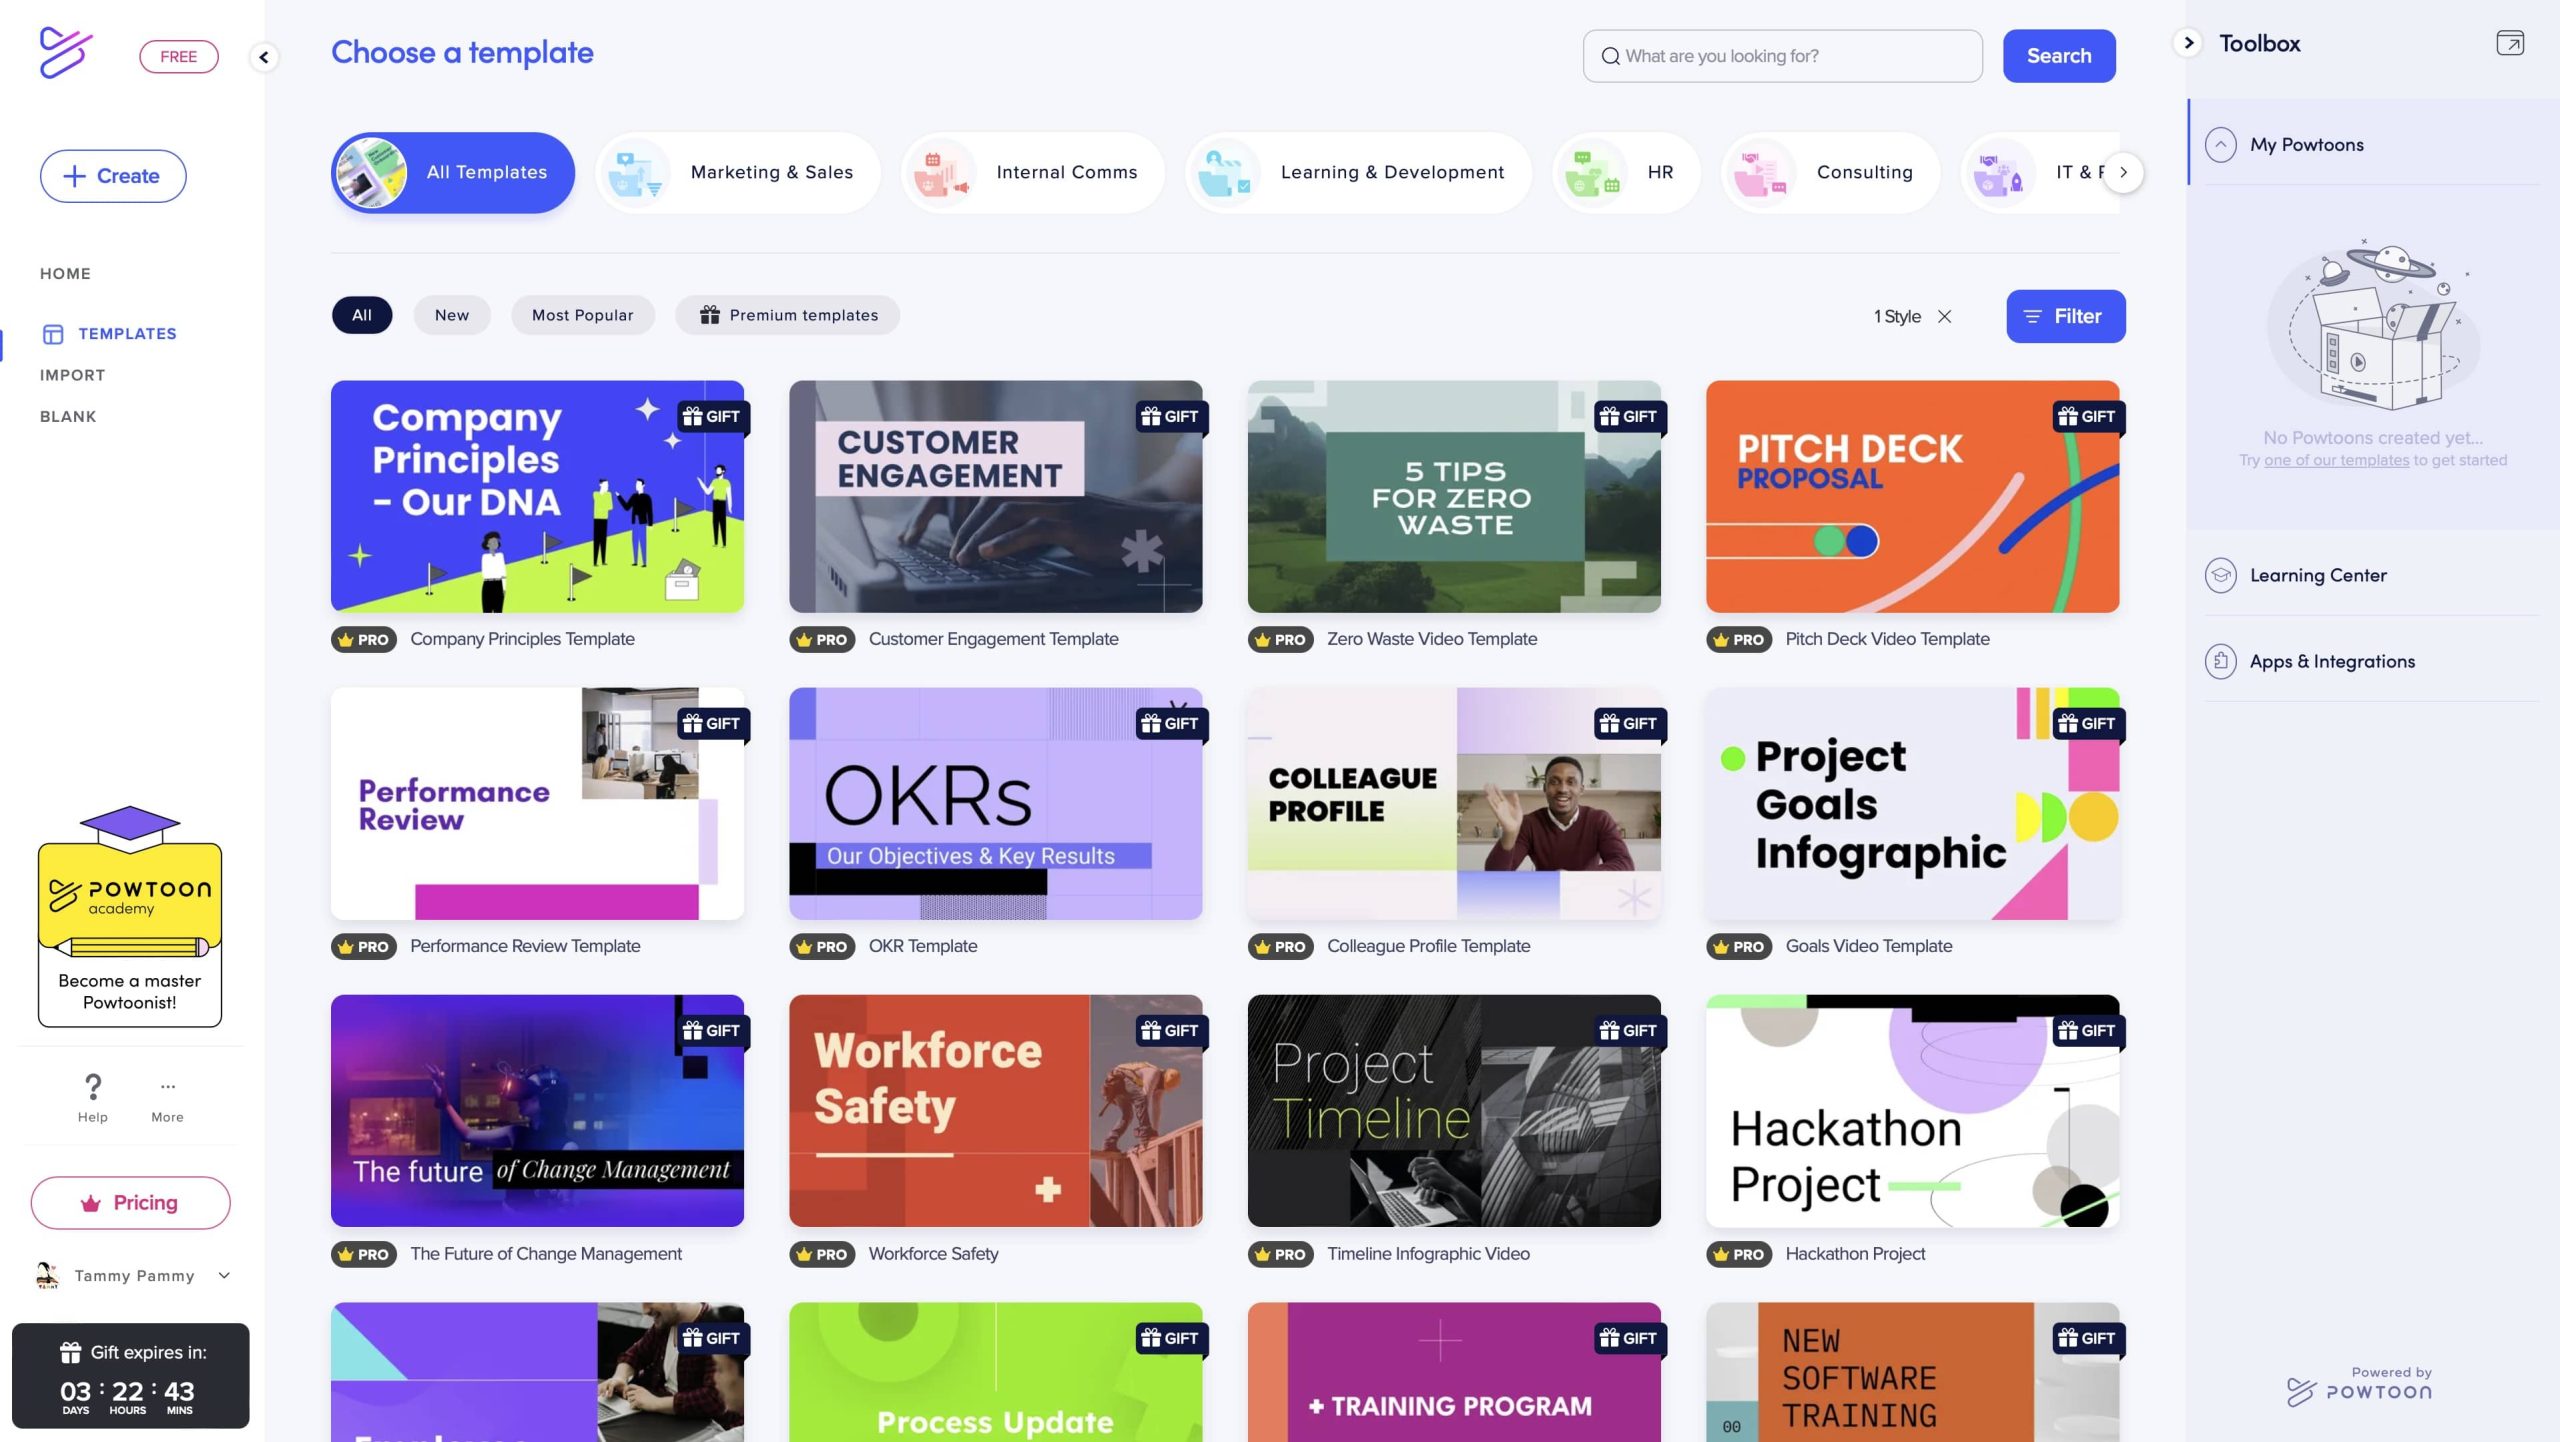2560x1442 pixels.
Task: Clear the 1 Style filter
Action: 1945,316
